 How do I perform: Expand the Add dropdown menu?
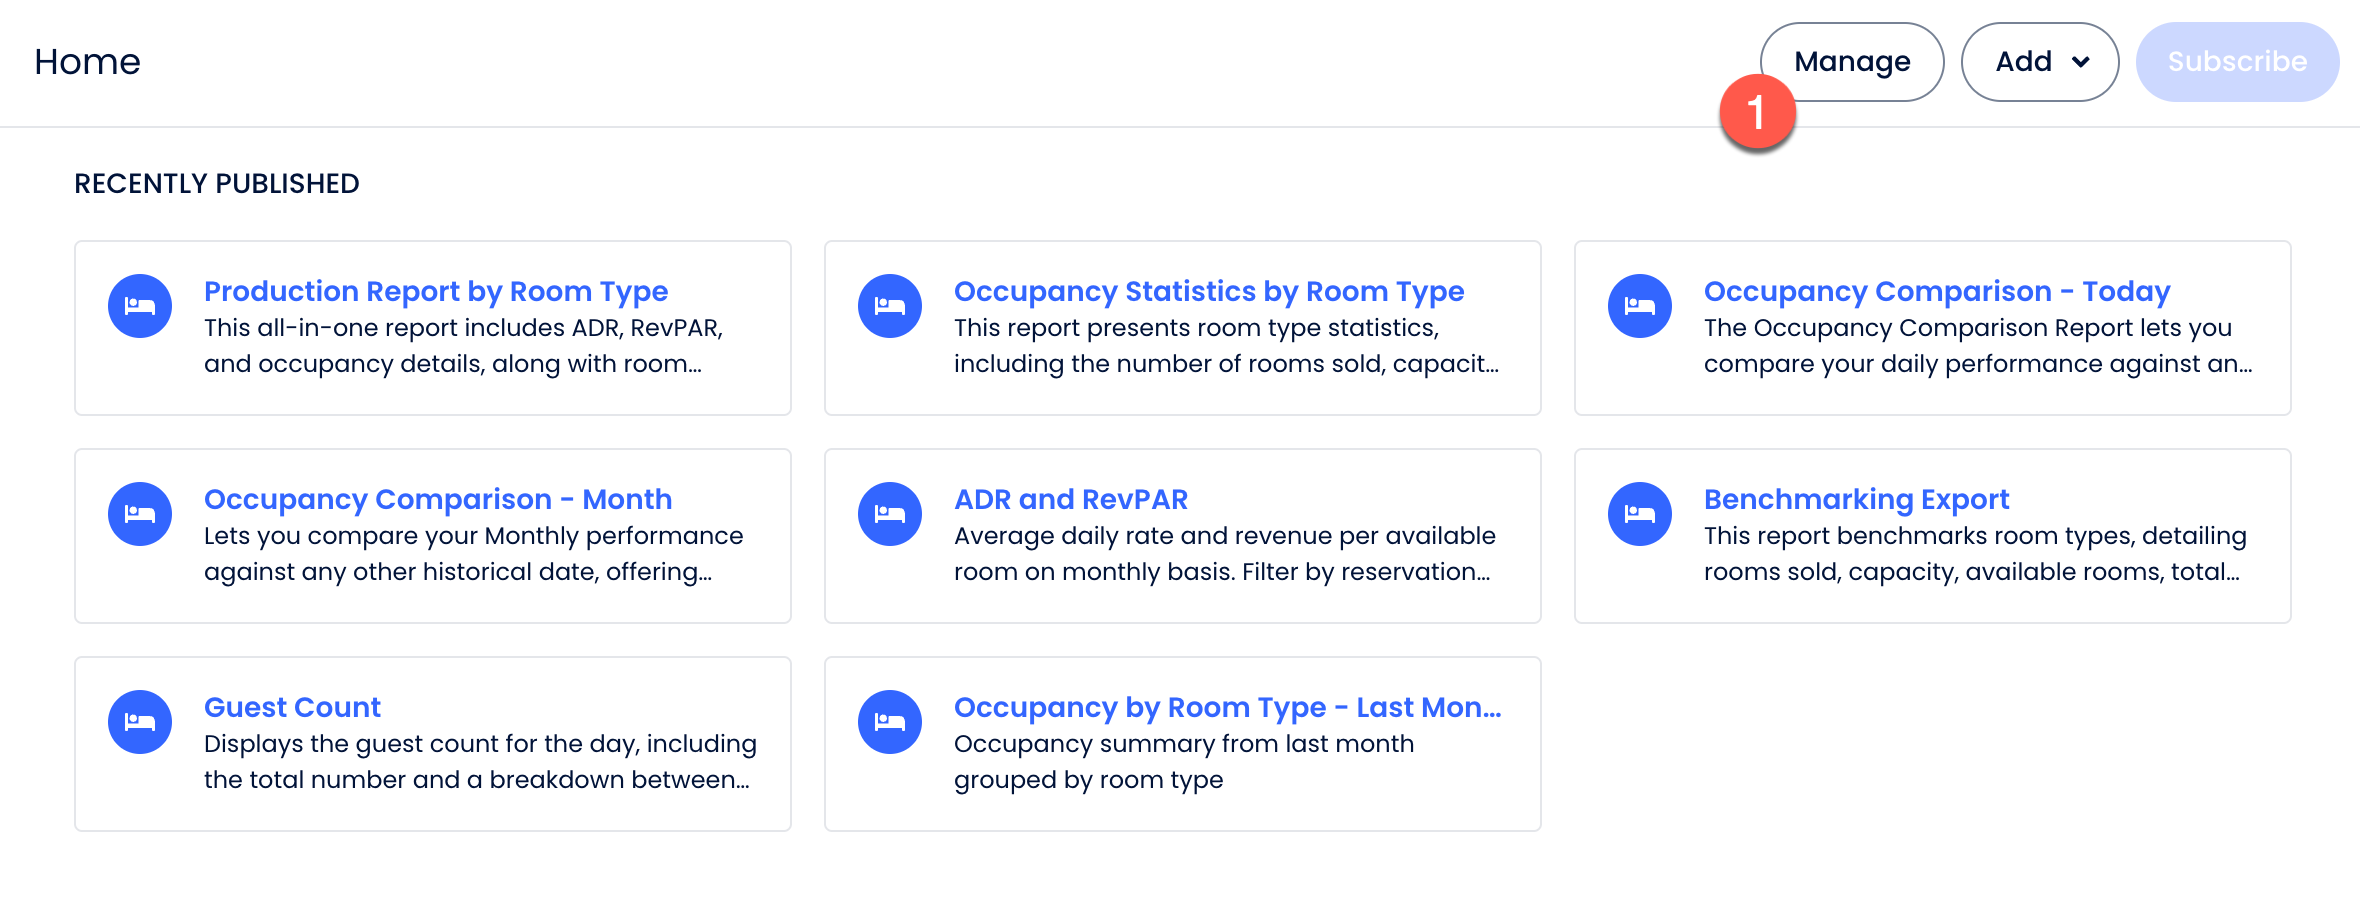(2040, 62)
